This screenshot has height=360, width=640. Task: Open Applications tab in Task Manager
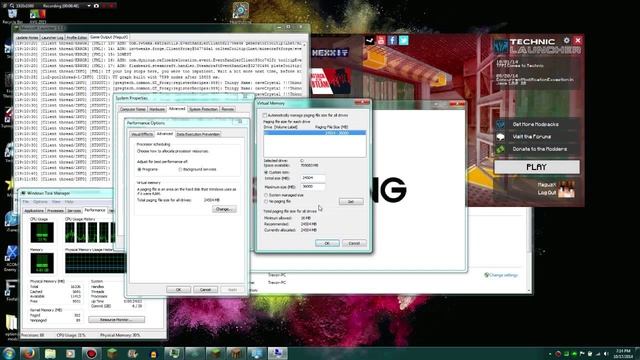34,211
